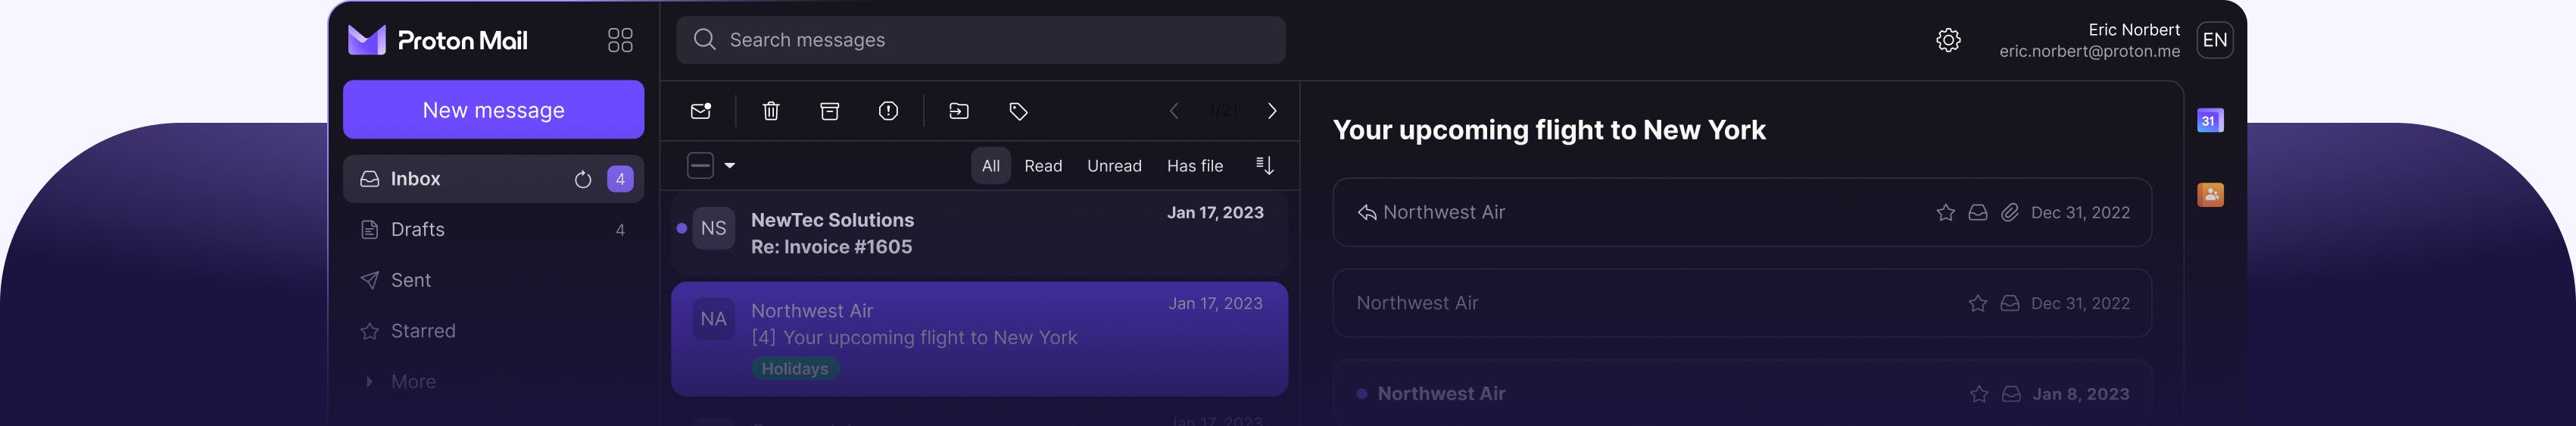2576x426 pixels.
Task: Click the Search messages field
Action: coord(980,40)
